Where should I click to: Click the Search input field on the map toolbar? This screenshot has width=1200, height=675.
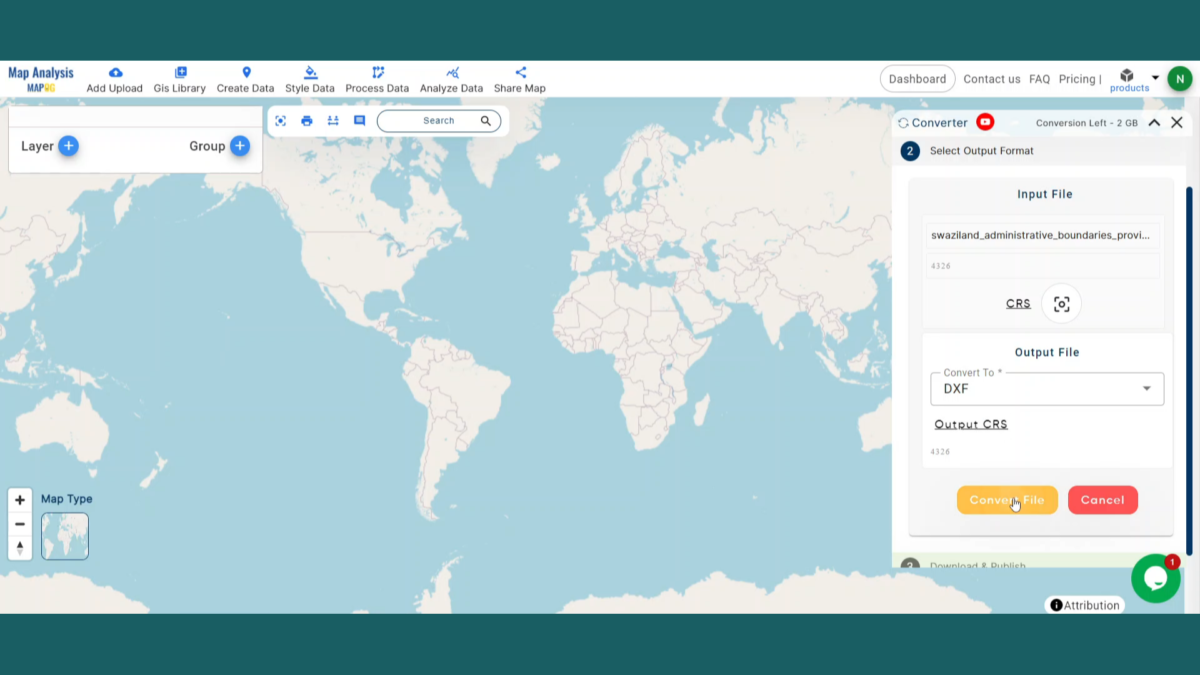pyautogui.click(x=438, y=121)
